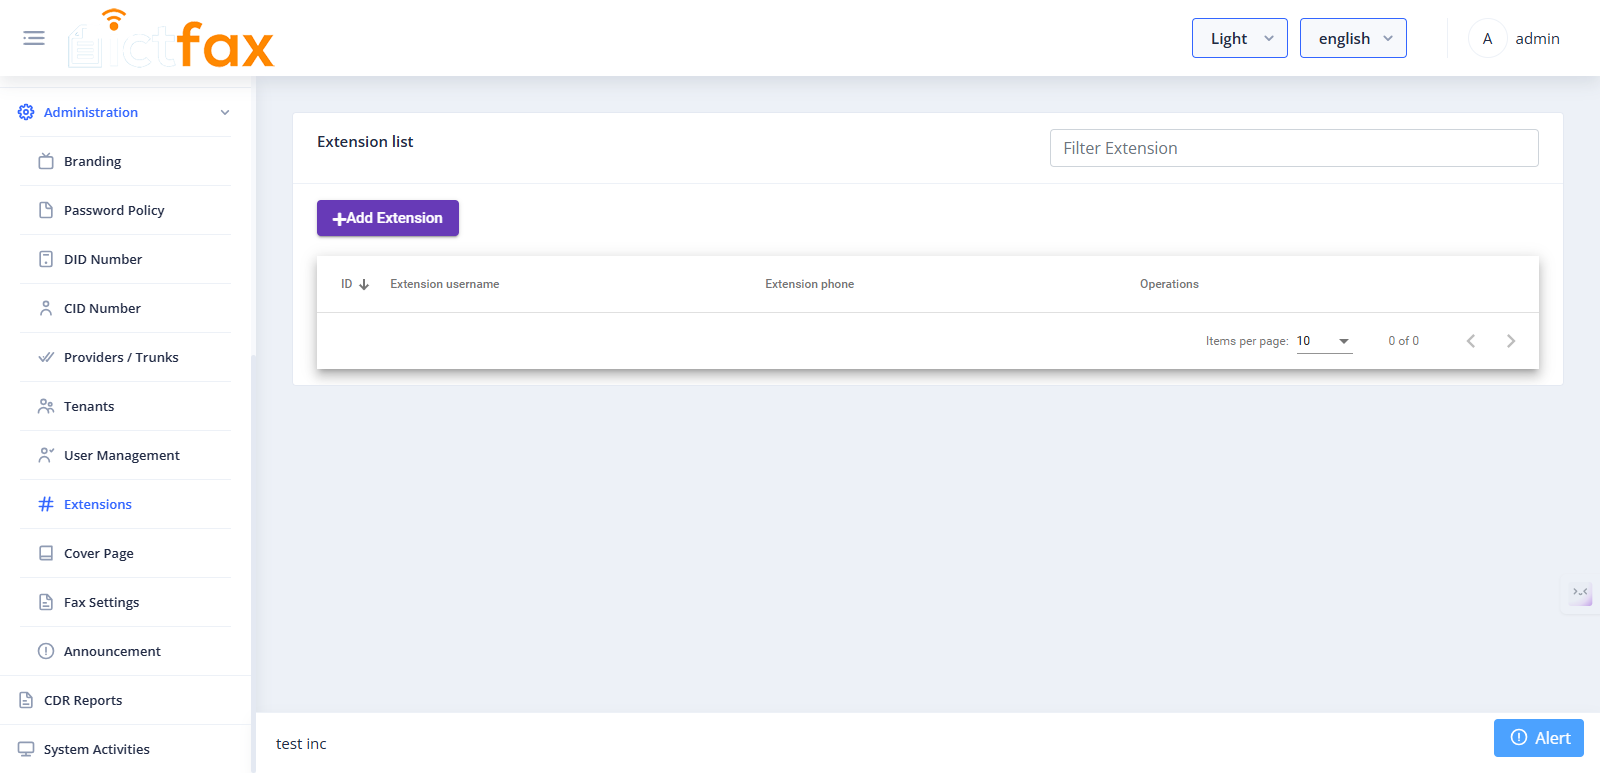Click the Password Policy document icon
Viewport: 1600px width, 773px height.
click(x=46, y=210)
